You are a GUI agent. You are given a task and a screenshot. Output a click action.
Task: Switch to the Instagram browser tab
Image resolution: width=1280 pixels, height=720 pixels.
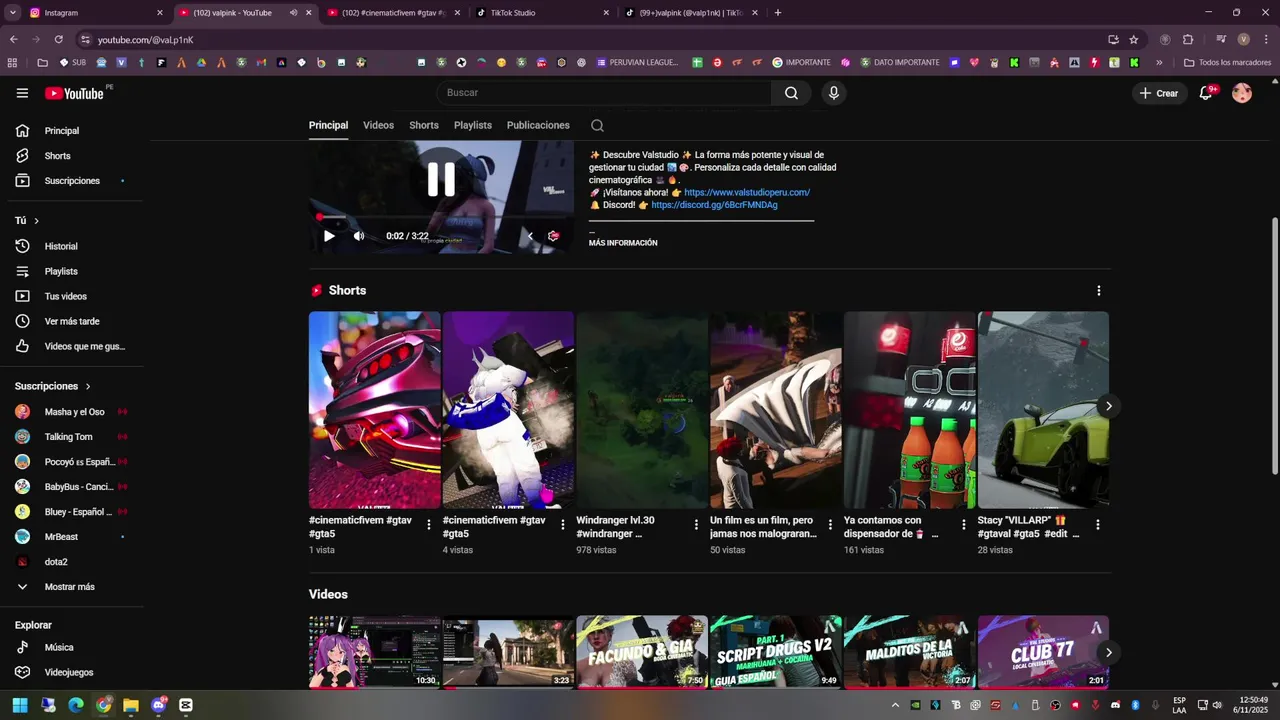point(94,13)
